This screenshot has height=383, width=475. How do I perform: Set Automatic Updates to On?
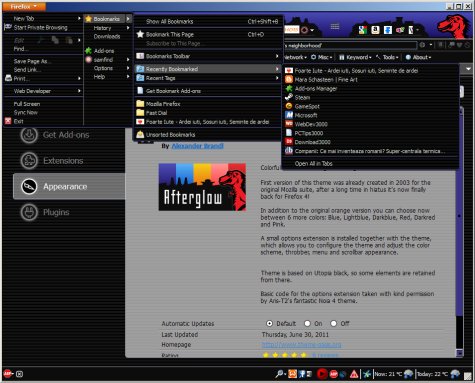coord(307,323)
